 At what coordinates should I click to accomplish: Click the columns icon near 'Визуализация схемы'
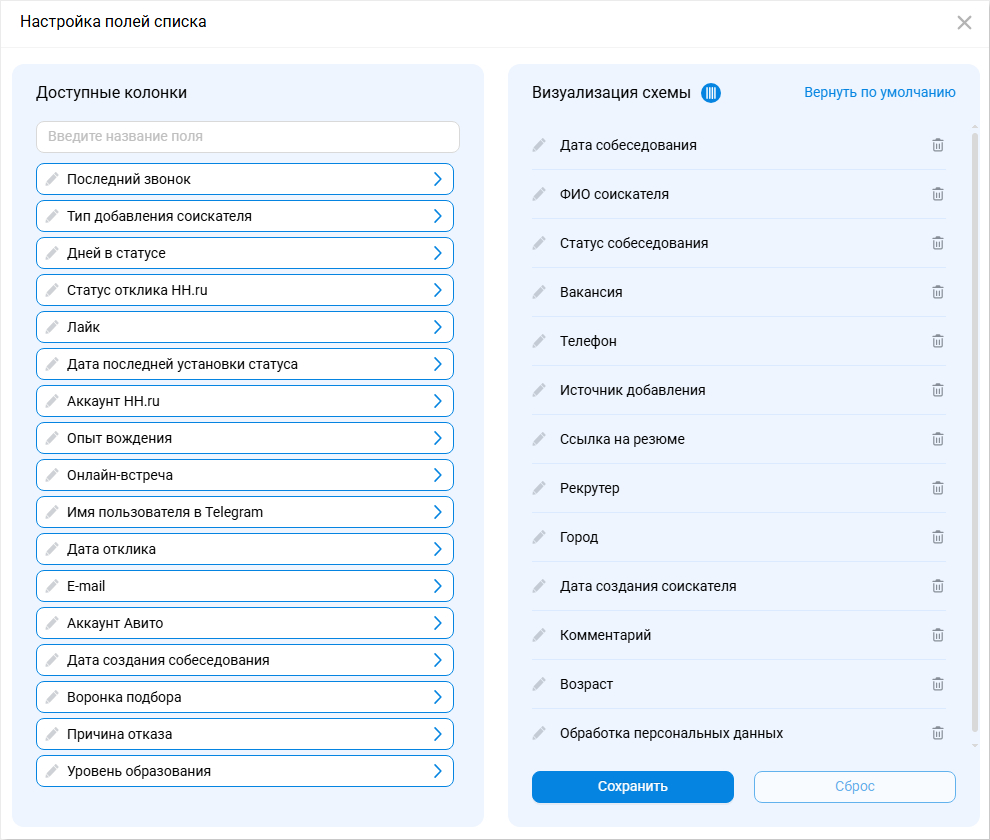[711, 93]
